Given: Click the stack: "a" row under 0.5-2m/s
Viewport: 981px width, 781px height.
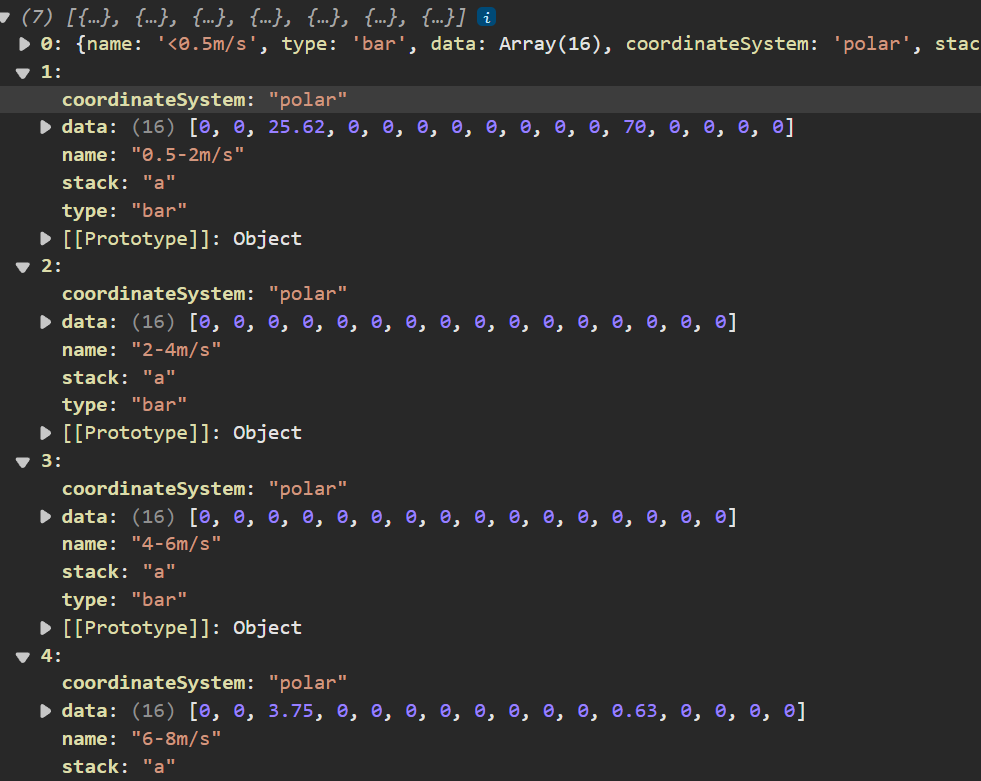Looking at the screenshot, I should [x=118, y=183].
